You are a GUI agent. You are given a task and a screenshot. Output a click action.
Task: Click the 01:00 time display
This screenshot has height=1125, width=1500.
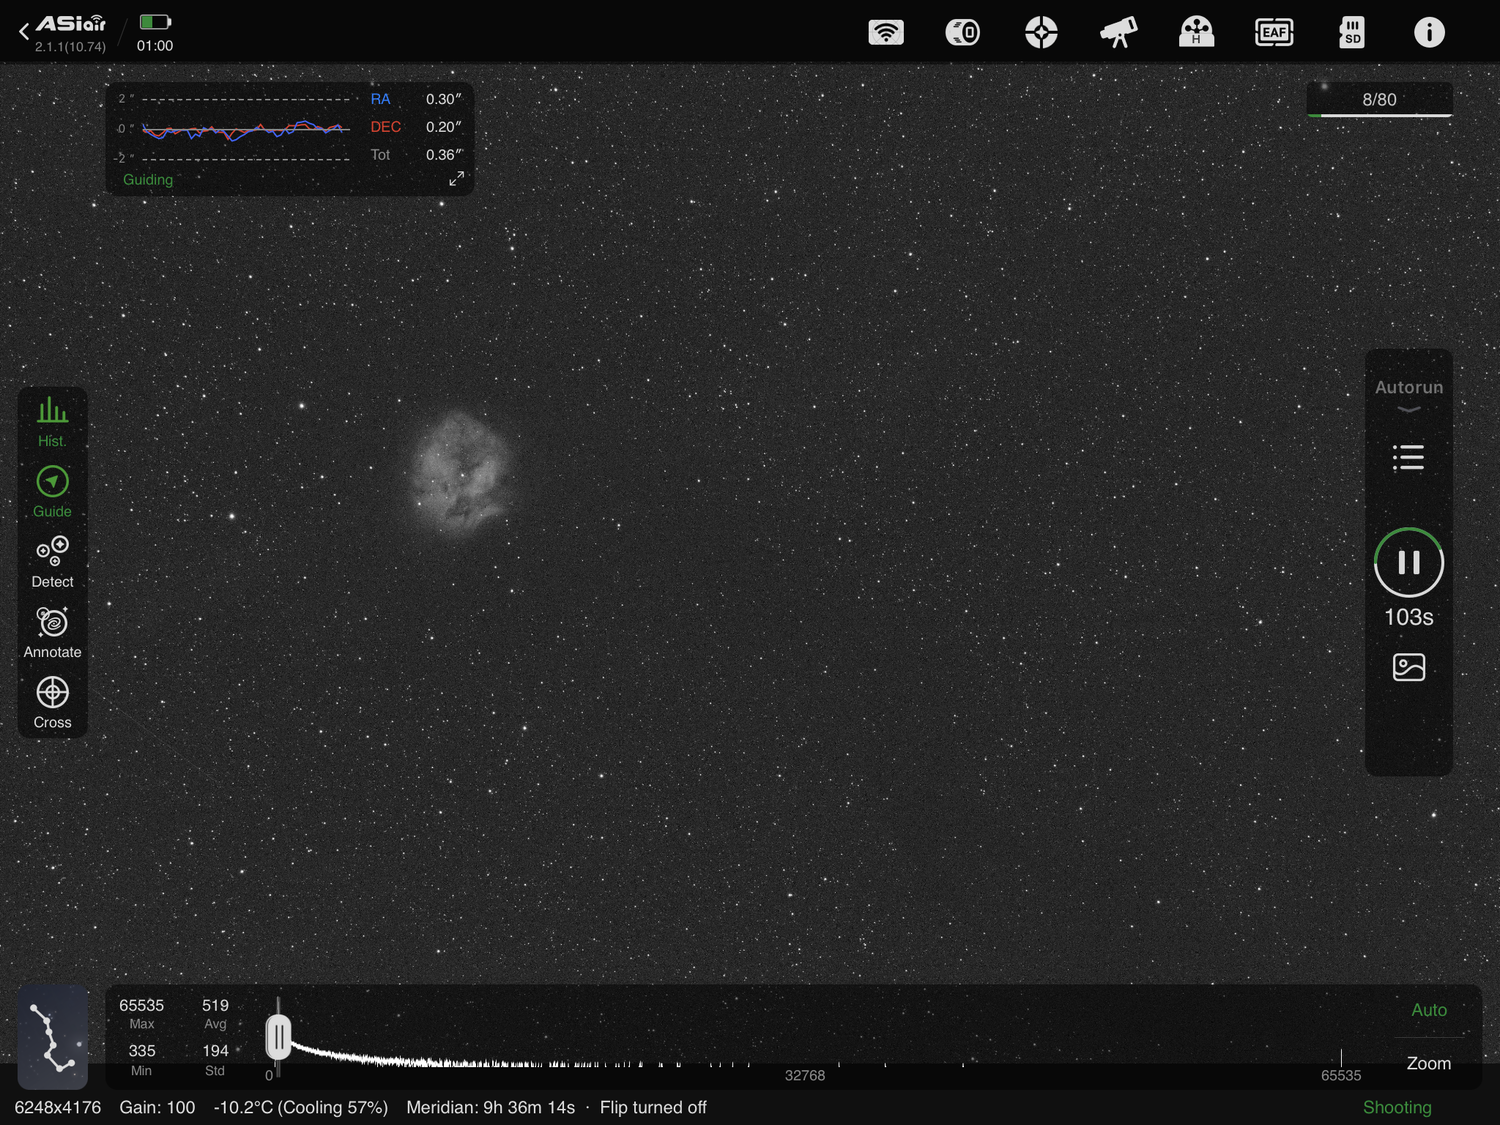tap(155, 46)
